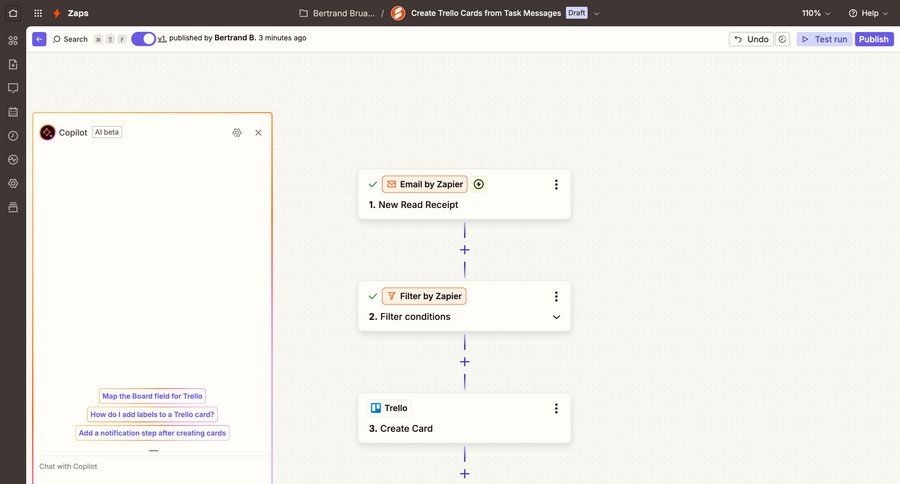Open the Zap title dropdown chevron
The image size is (900, 484).
click(x=596, y=13)
